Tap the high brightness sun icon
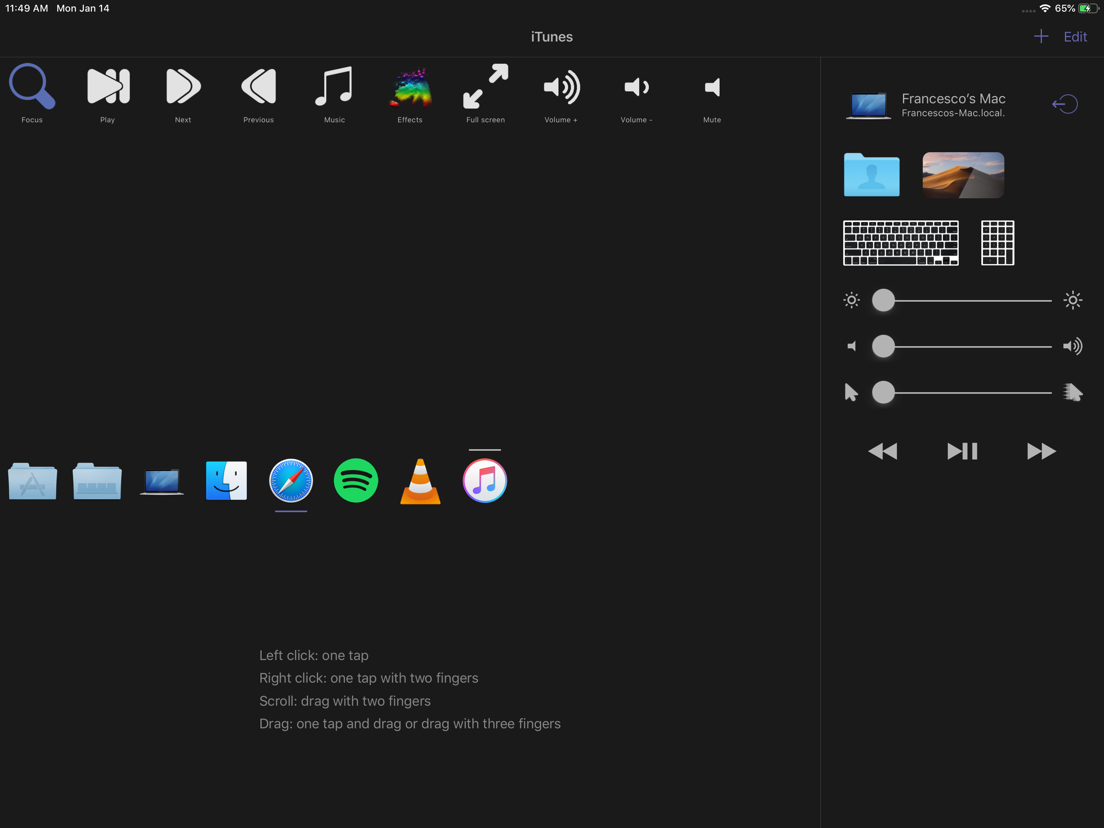1104x828 pixels. tap(1072, 301)
